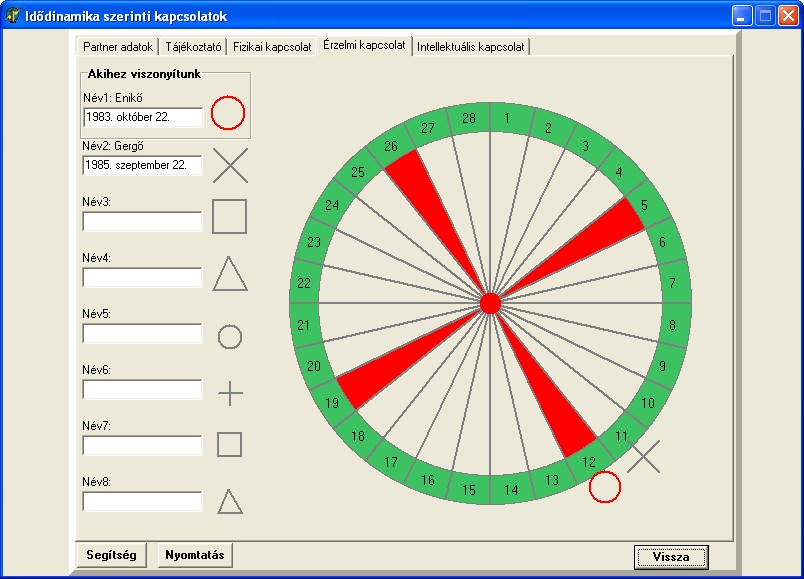
Task: Click the red circle symbol beside Név1
Action: [x=228, y=113]
